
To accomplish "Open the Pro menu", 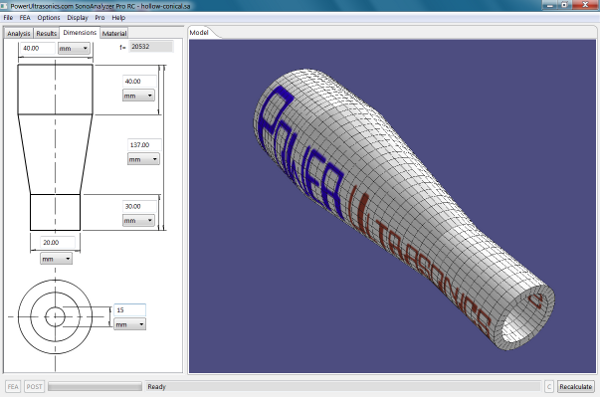I will (99, 18).
